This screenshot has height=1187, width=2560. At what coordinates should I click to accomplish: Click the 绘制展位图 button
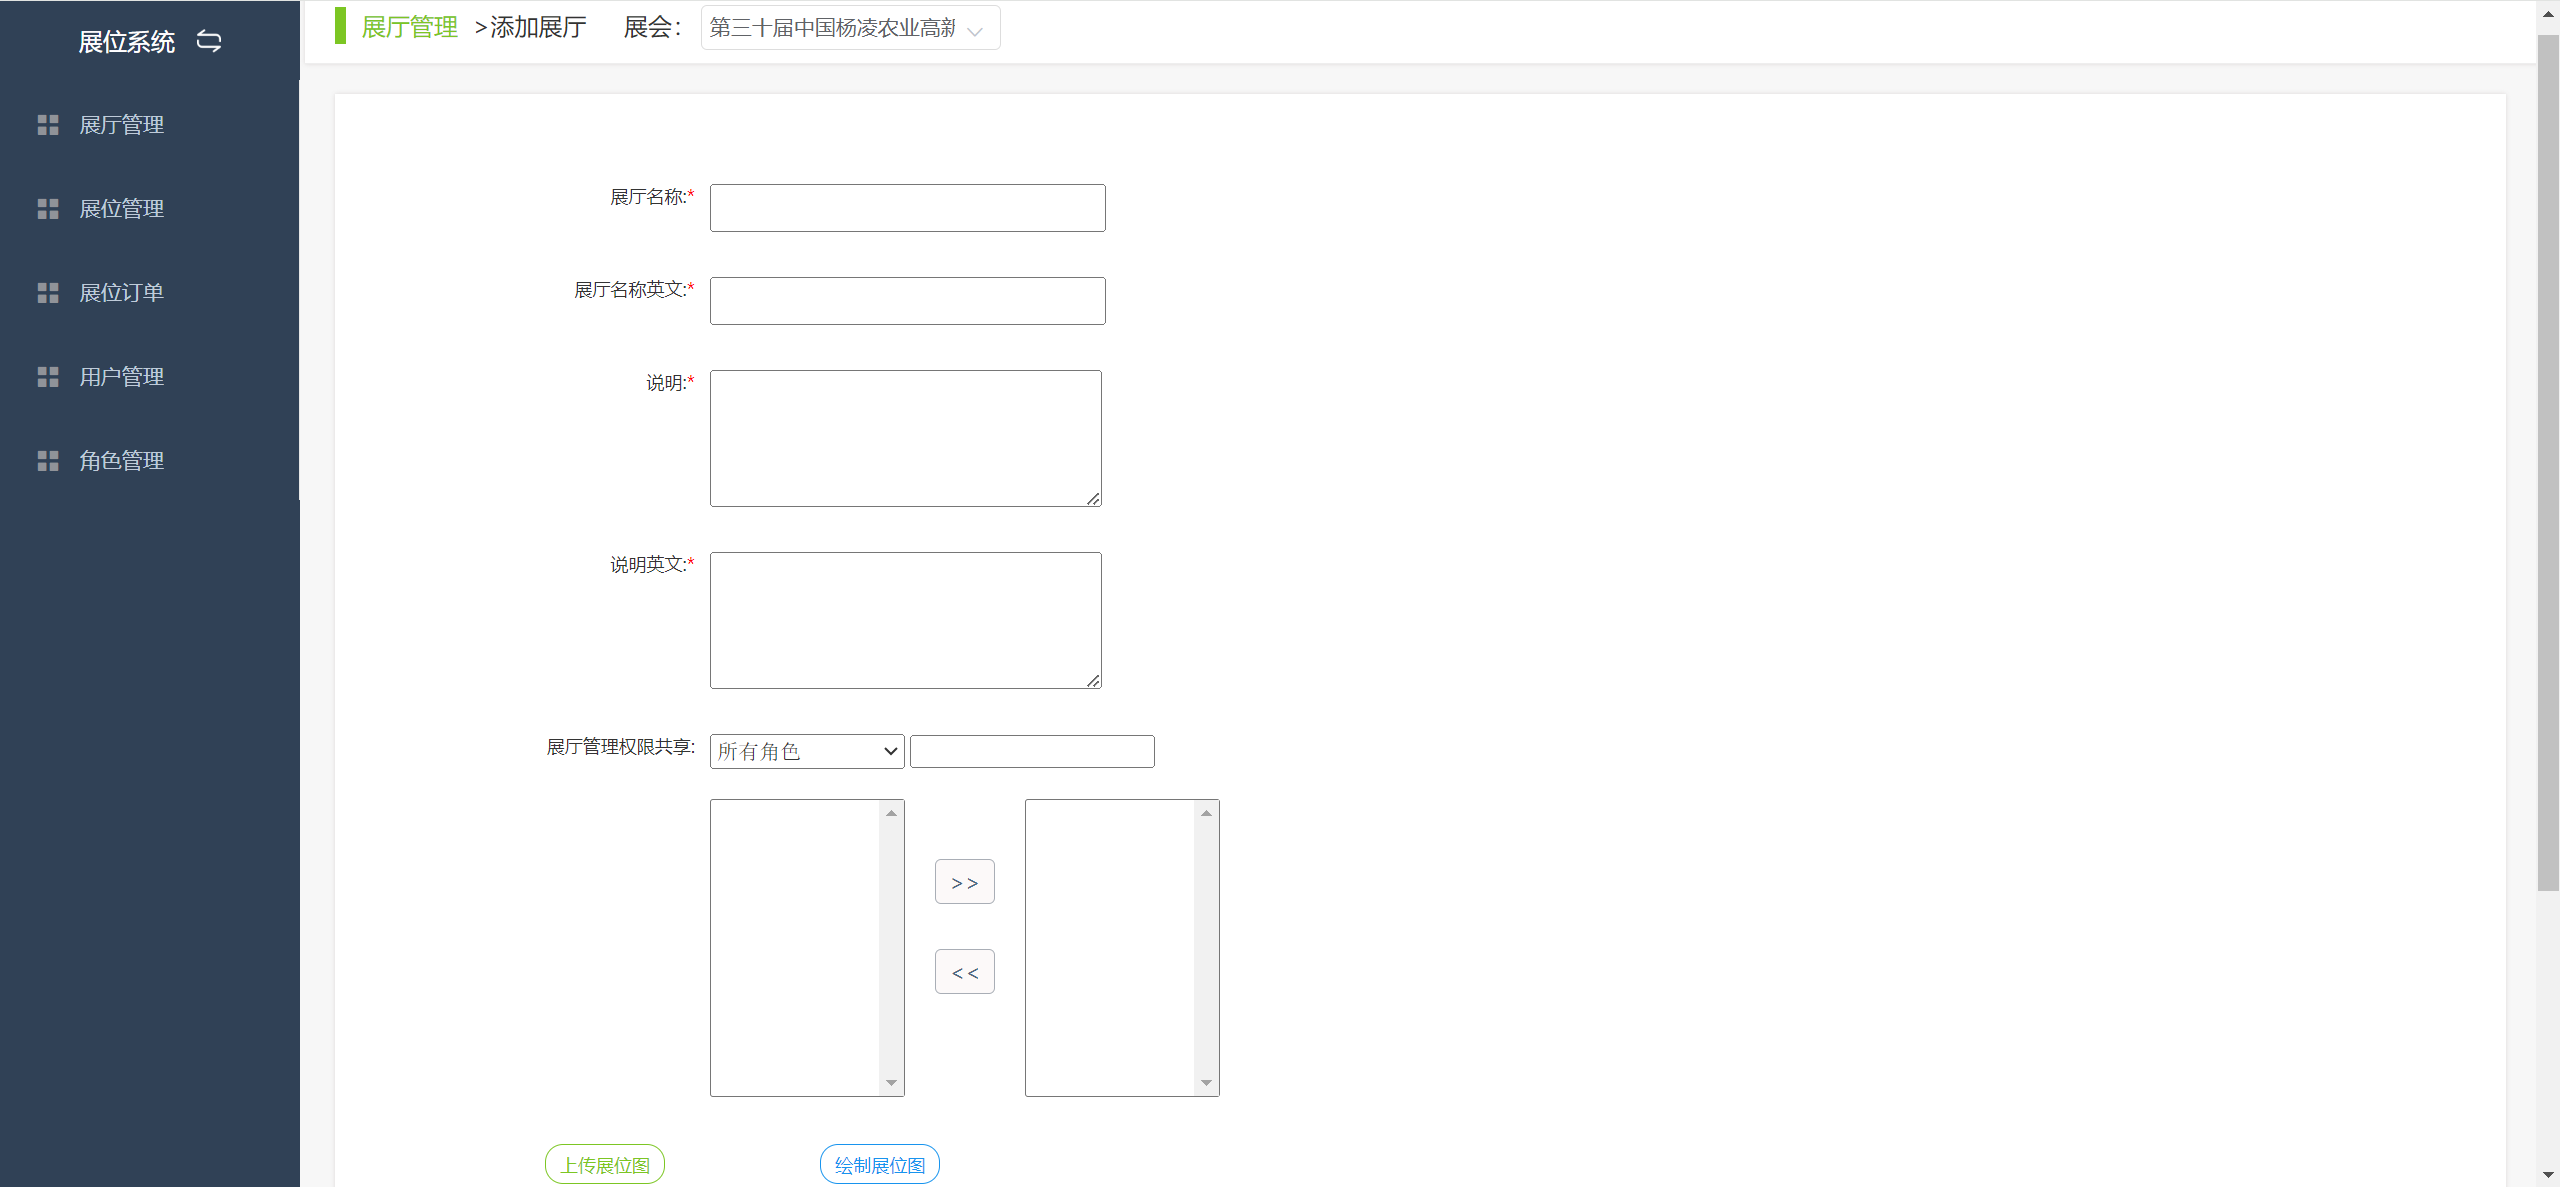pos(879,1164)
